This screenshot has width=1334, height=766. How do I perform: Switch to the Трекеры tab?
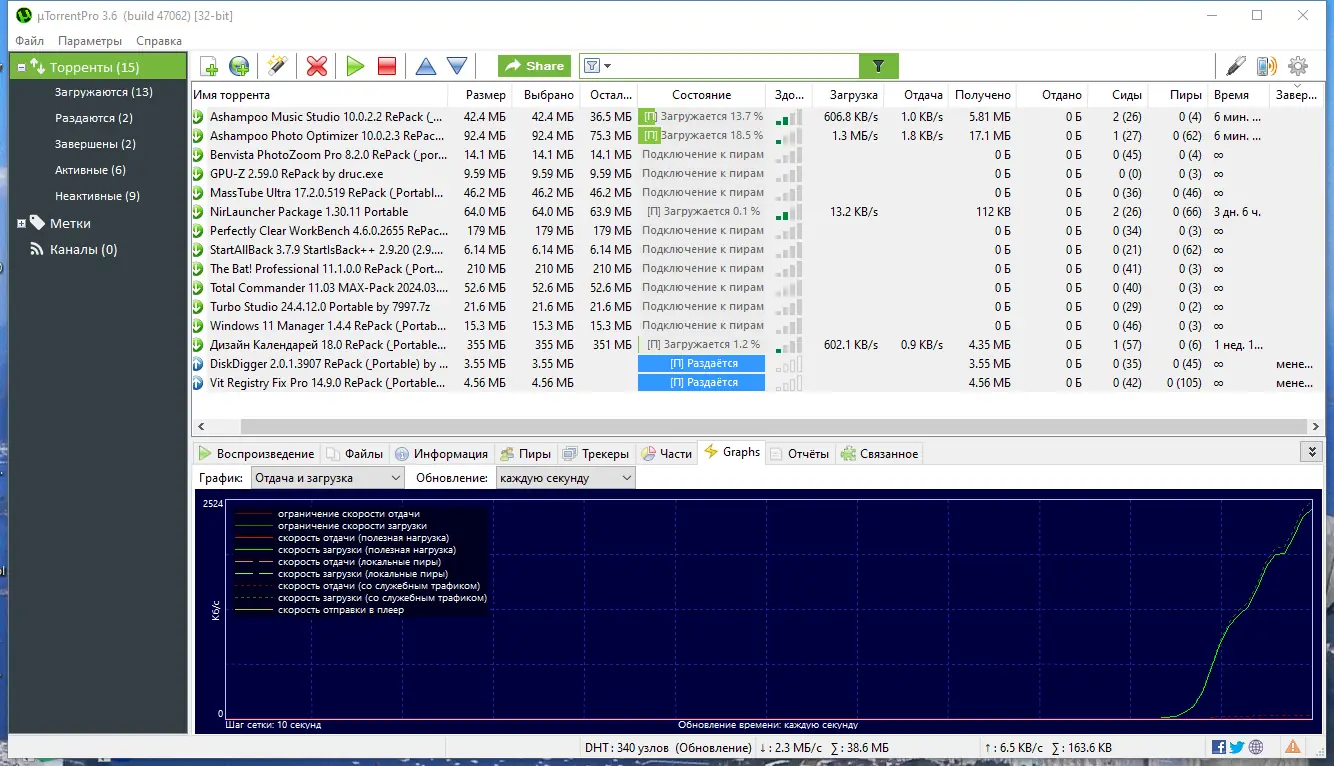tap(596, 454)
